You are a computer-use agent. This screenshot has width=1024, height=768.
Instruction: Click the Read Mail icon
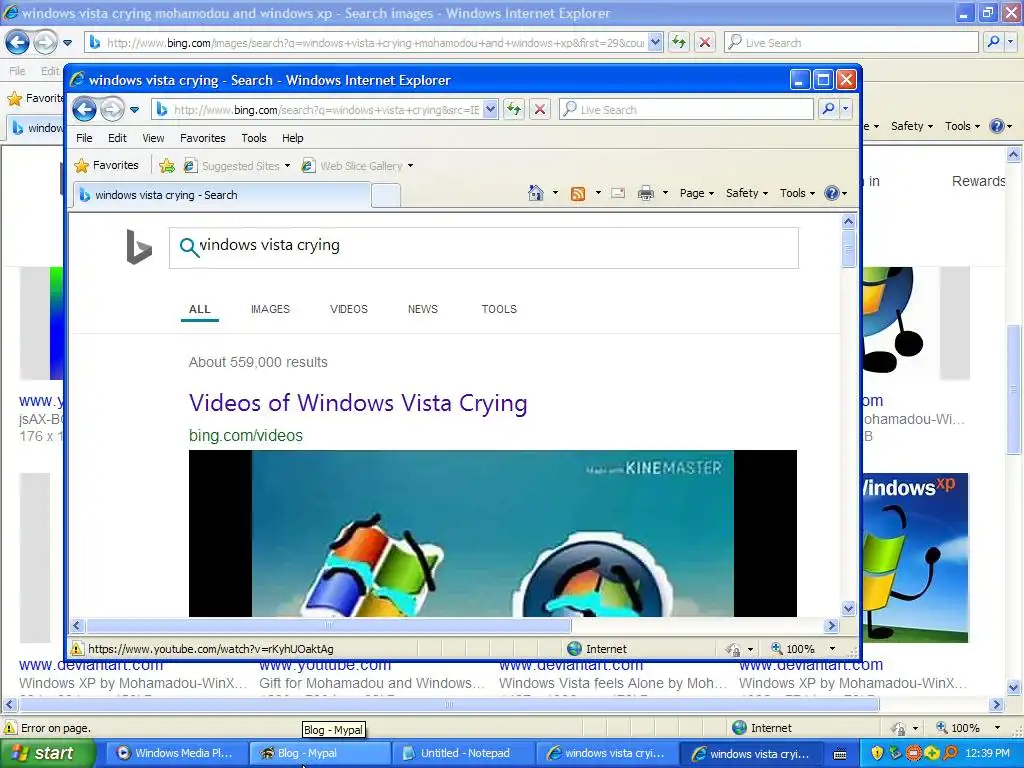[618, 193]
